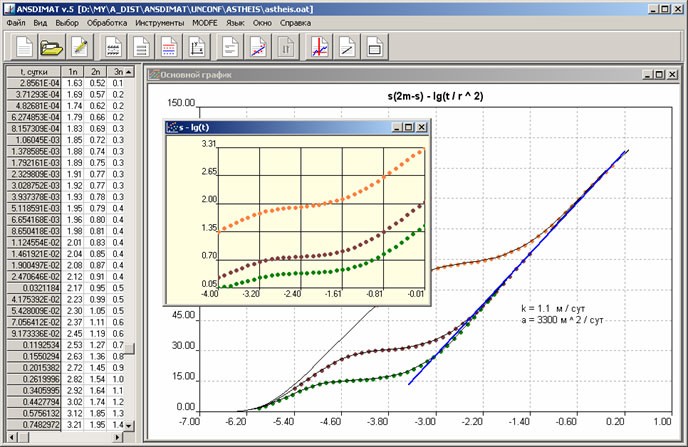
Task: Click the vertical scrollbar thumb of the data table
Action: (x=129, y=348)
